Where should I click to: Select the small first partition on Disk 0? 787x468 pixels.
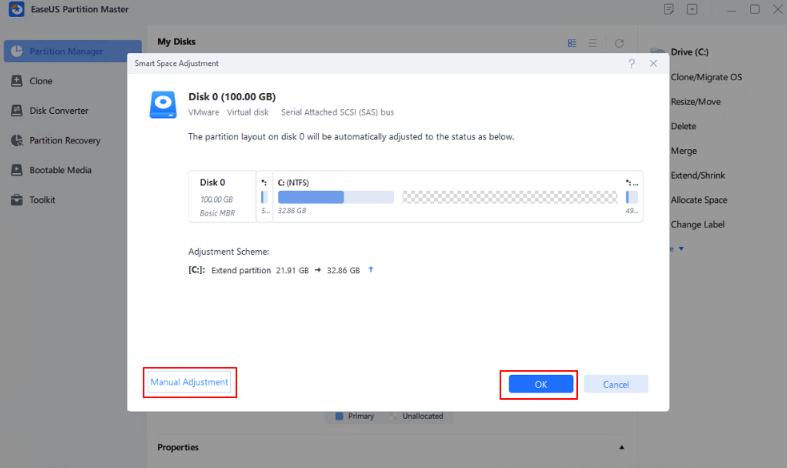pyautogui.click(x=265, y=197)
